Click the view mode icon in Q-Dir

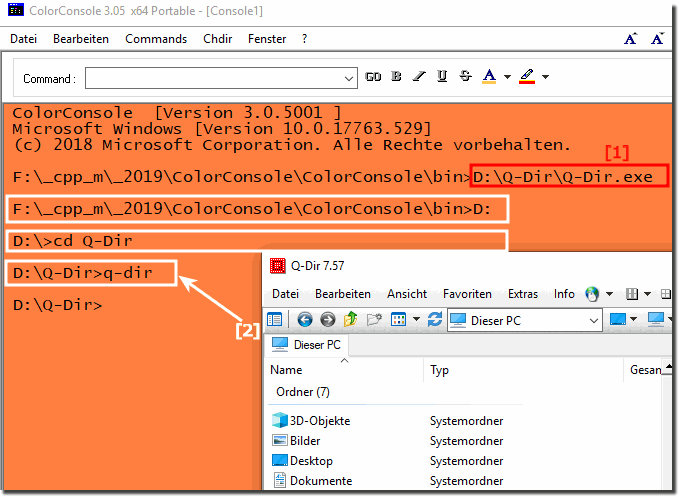point(398,320)
